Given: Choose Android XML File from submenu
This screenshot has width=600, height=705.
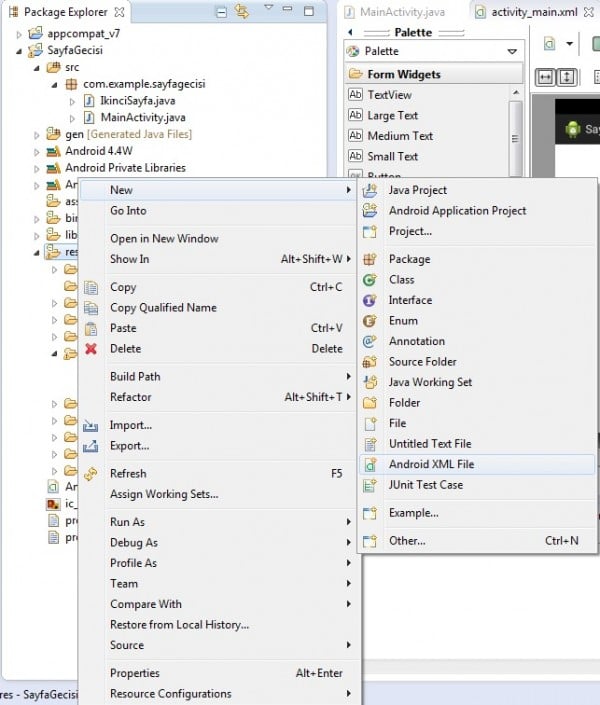Looking at the screenshot, I should coord(477,464).
